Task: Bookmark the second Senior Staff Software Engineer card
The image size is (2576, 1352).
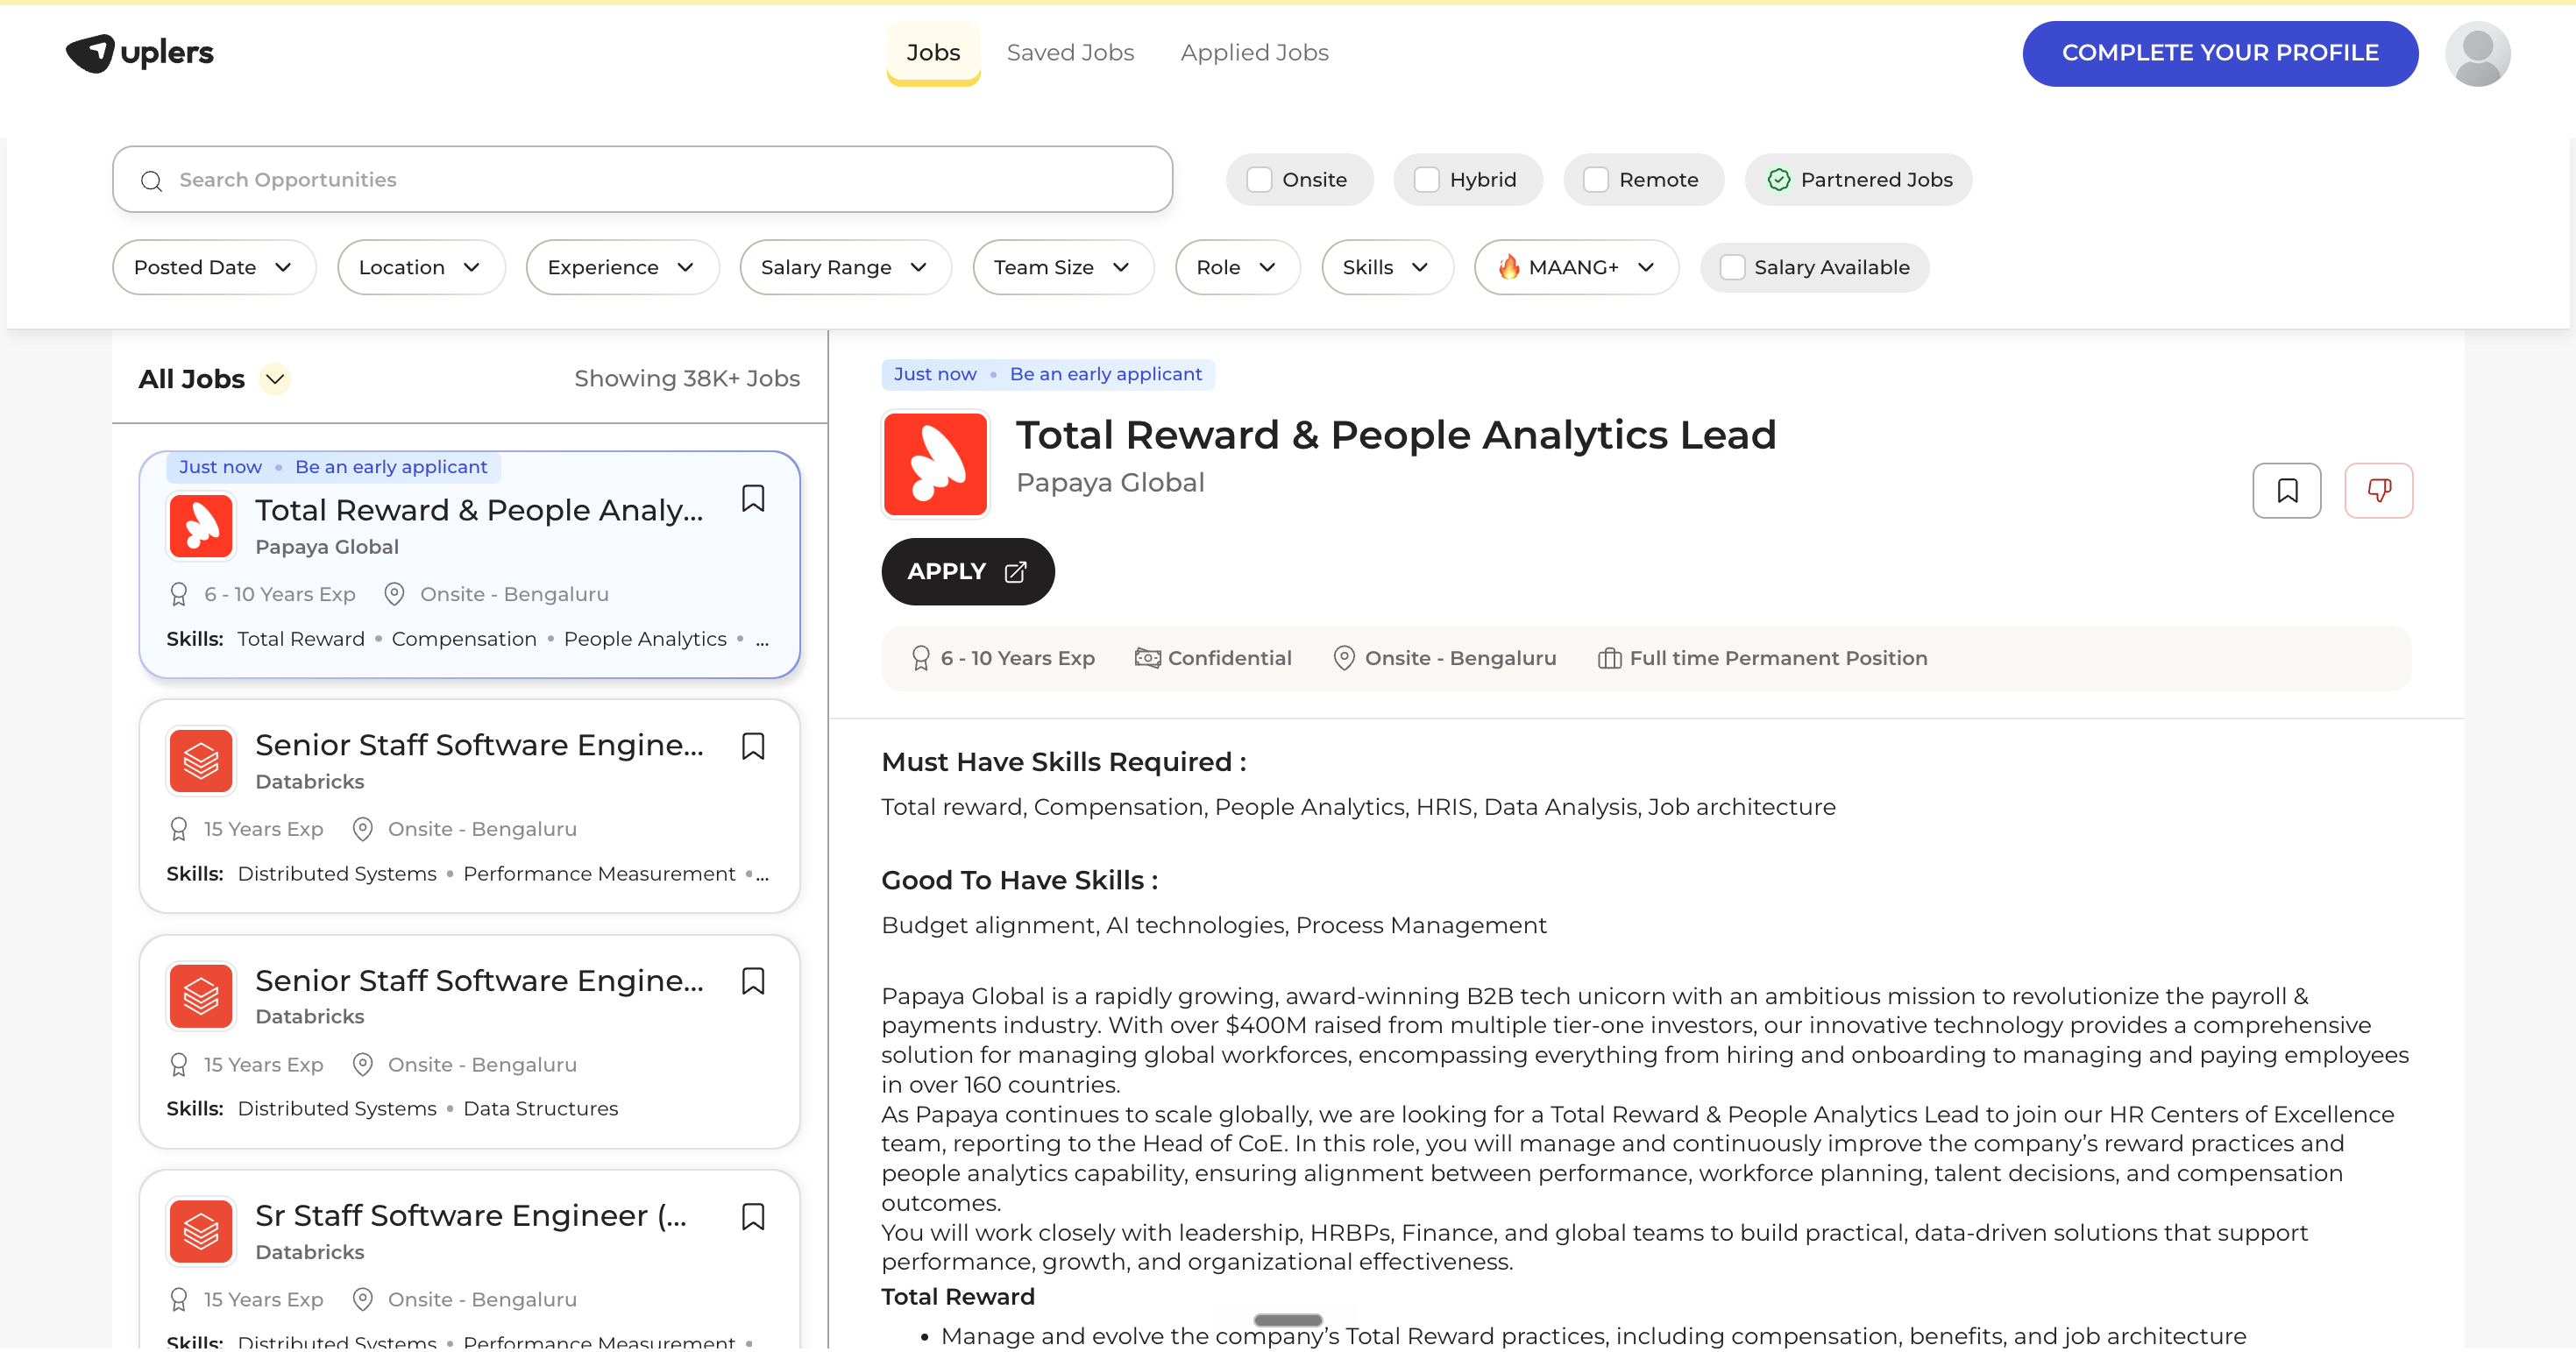Action: pyautogui.click(x=753, y=981)
